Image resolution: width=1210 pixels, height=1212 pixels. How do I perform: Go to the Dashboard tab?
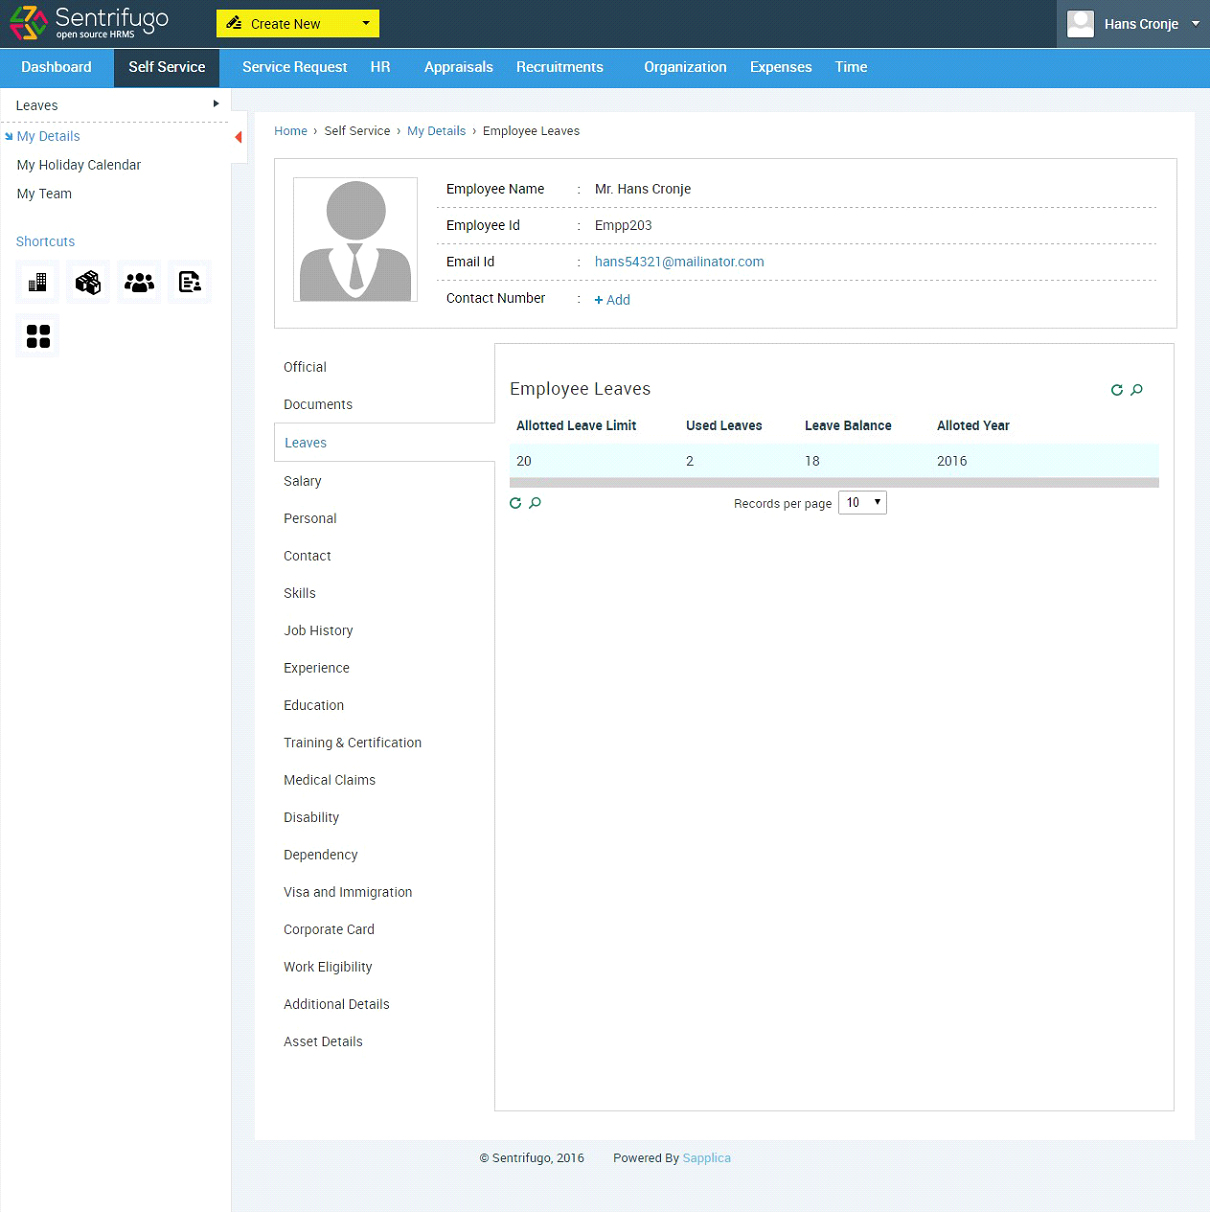(x=56, y=67)
